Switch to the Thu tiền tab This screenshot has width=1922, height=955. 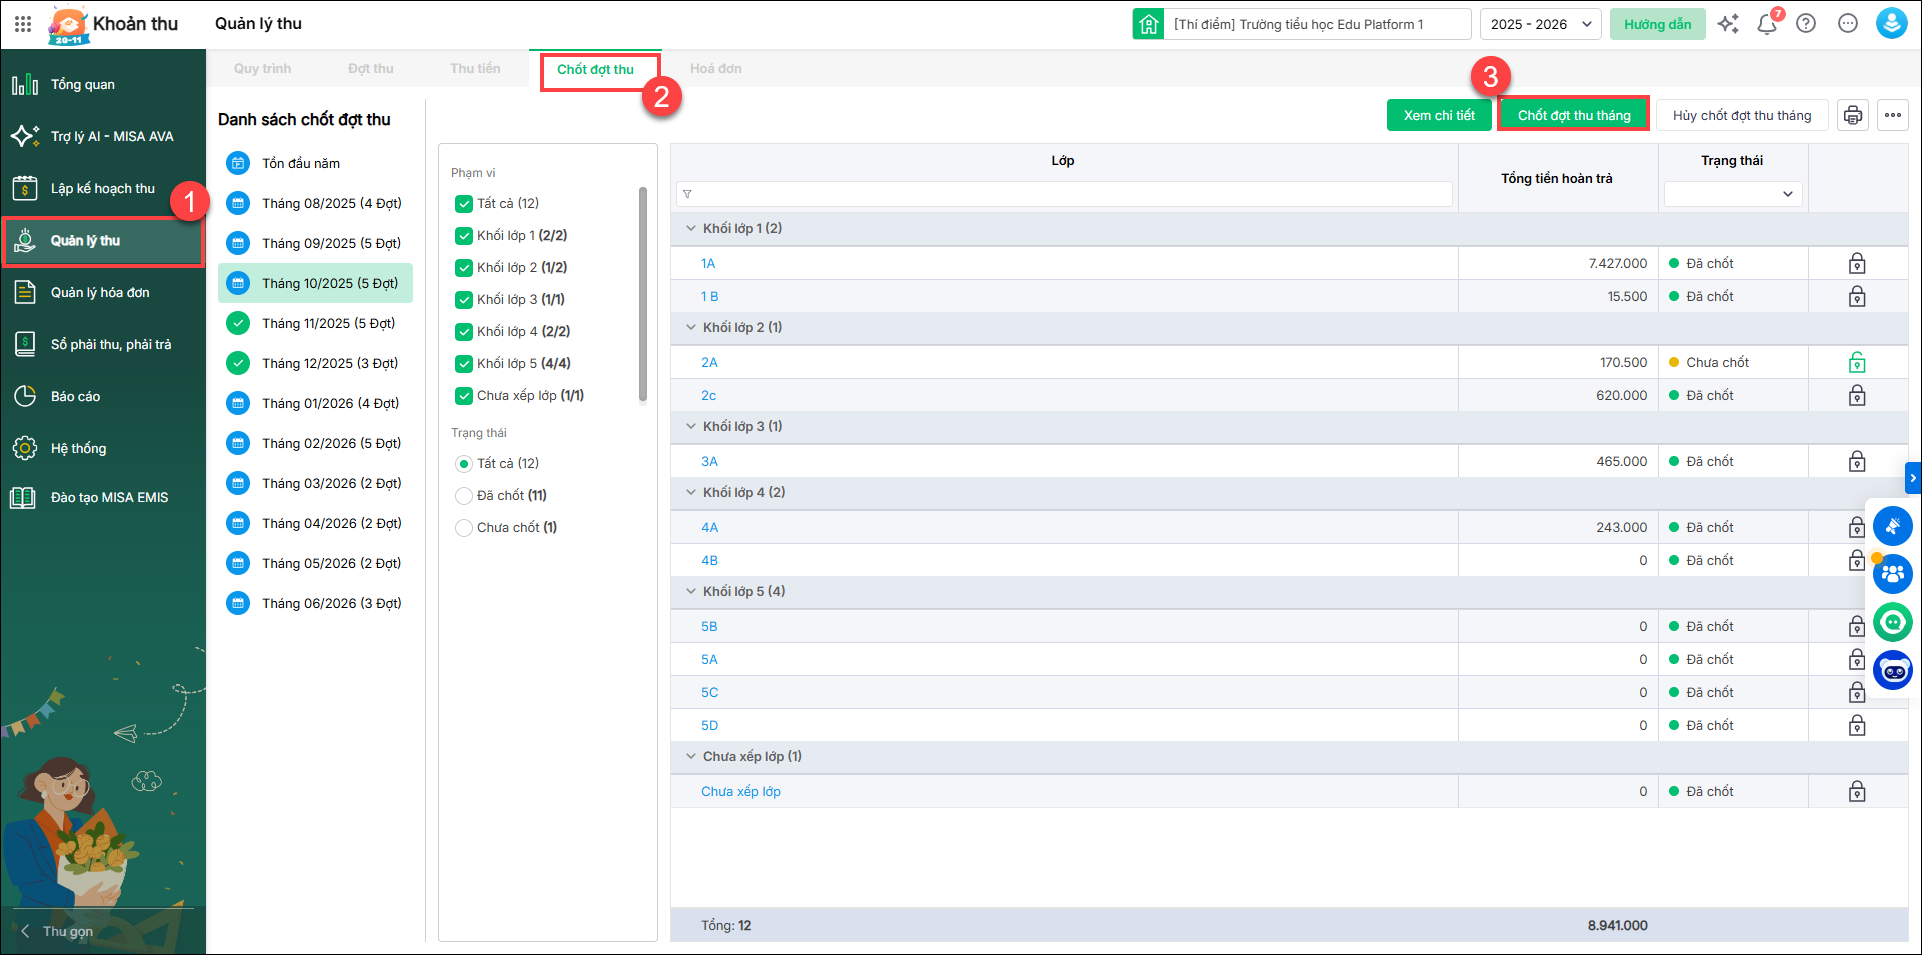475,69
